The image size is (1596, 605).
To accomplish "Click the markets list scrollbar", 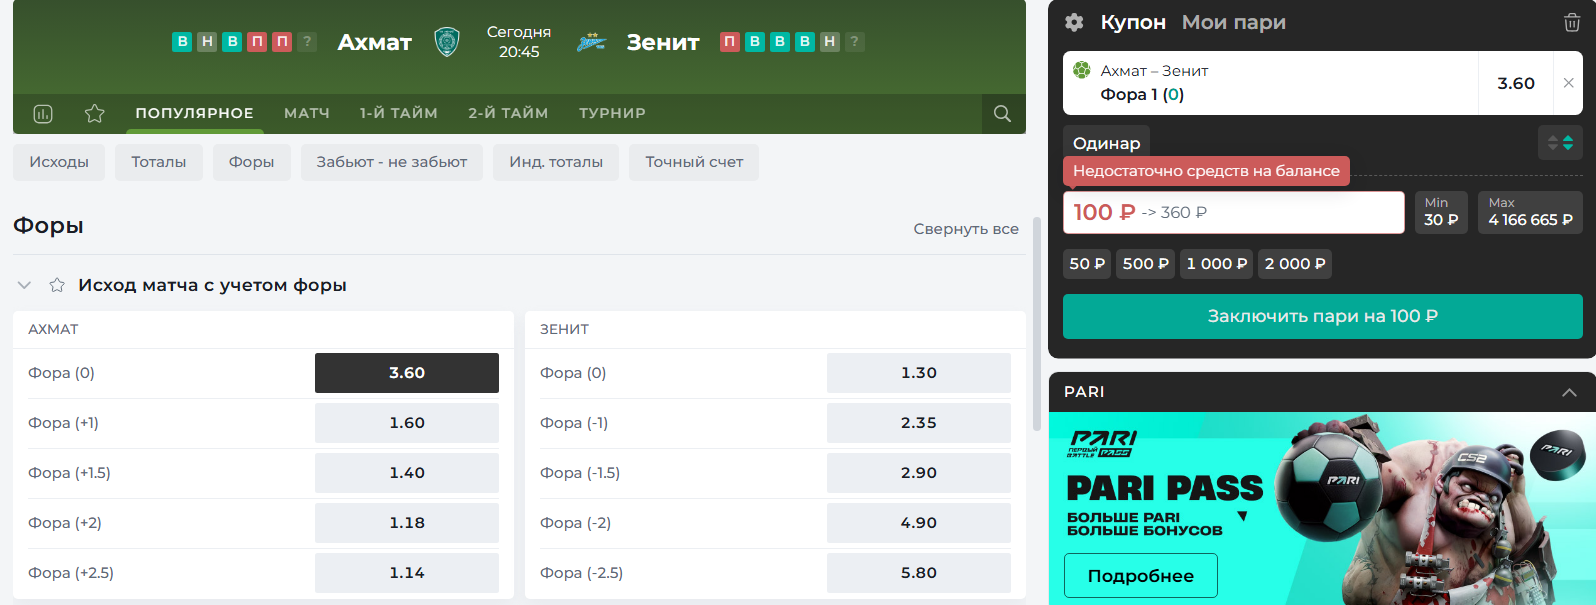I will pyautogui.click(x=1036, y=325).
